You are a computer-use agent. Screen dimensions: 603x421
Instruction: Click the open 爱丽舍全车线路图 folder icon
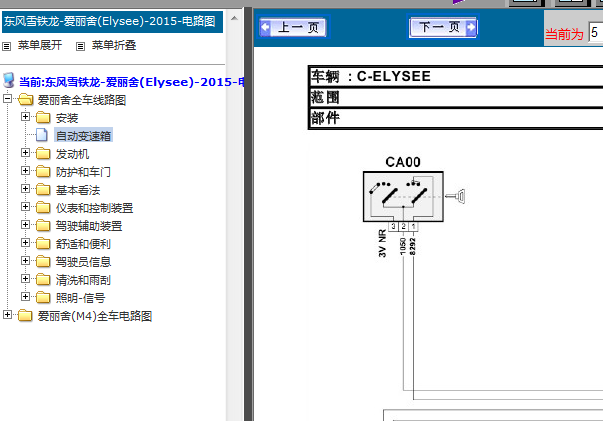(26, 100)
